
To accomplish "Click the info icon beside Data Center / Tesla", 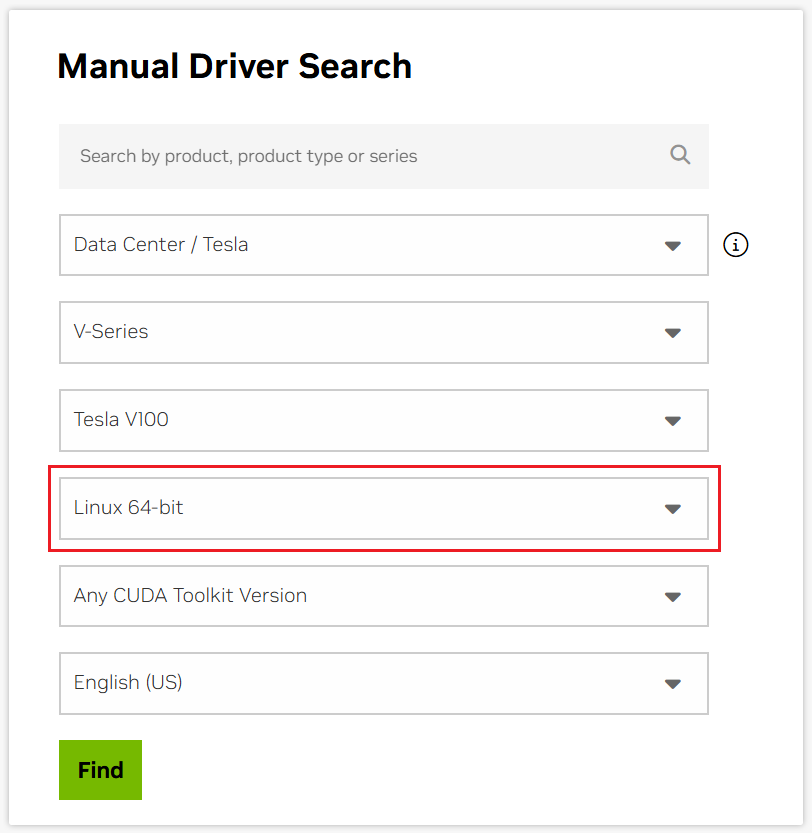I will [x=735, y=245].
